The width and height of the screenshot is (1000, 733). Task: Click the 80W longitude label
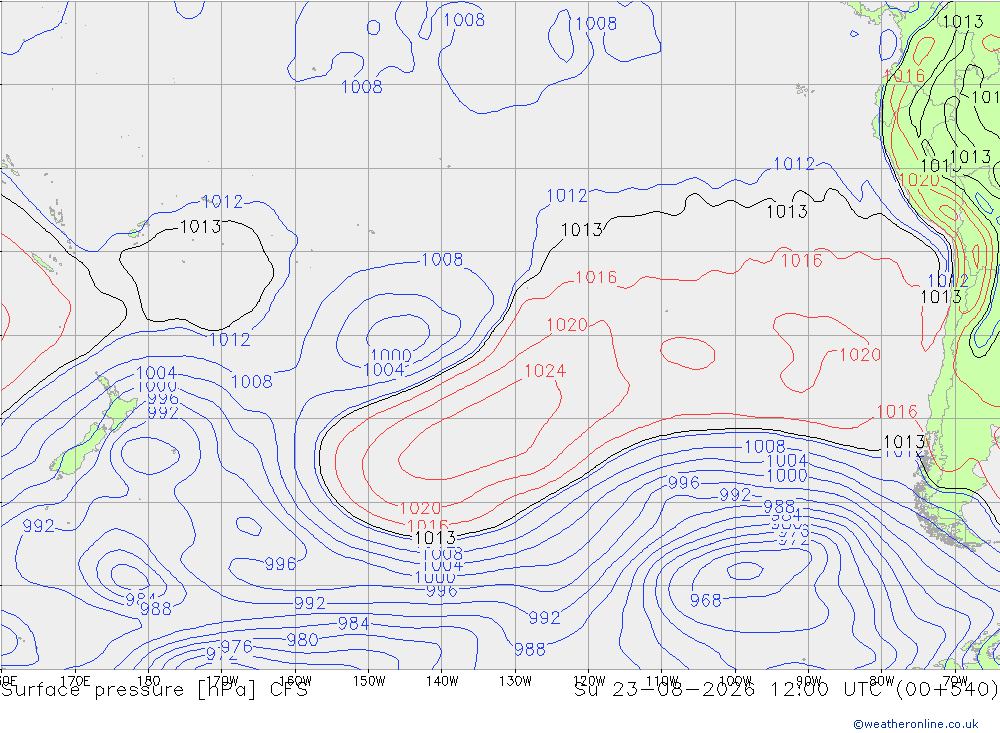tap(882, 681)
